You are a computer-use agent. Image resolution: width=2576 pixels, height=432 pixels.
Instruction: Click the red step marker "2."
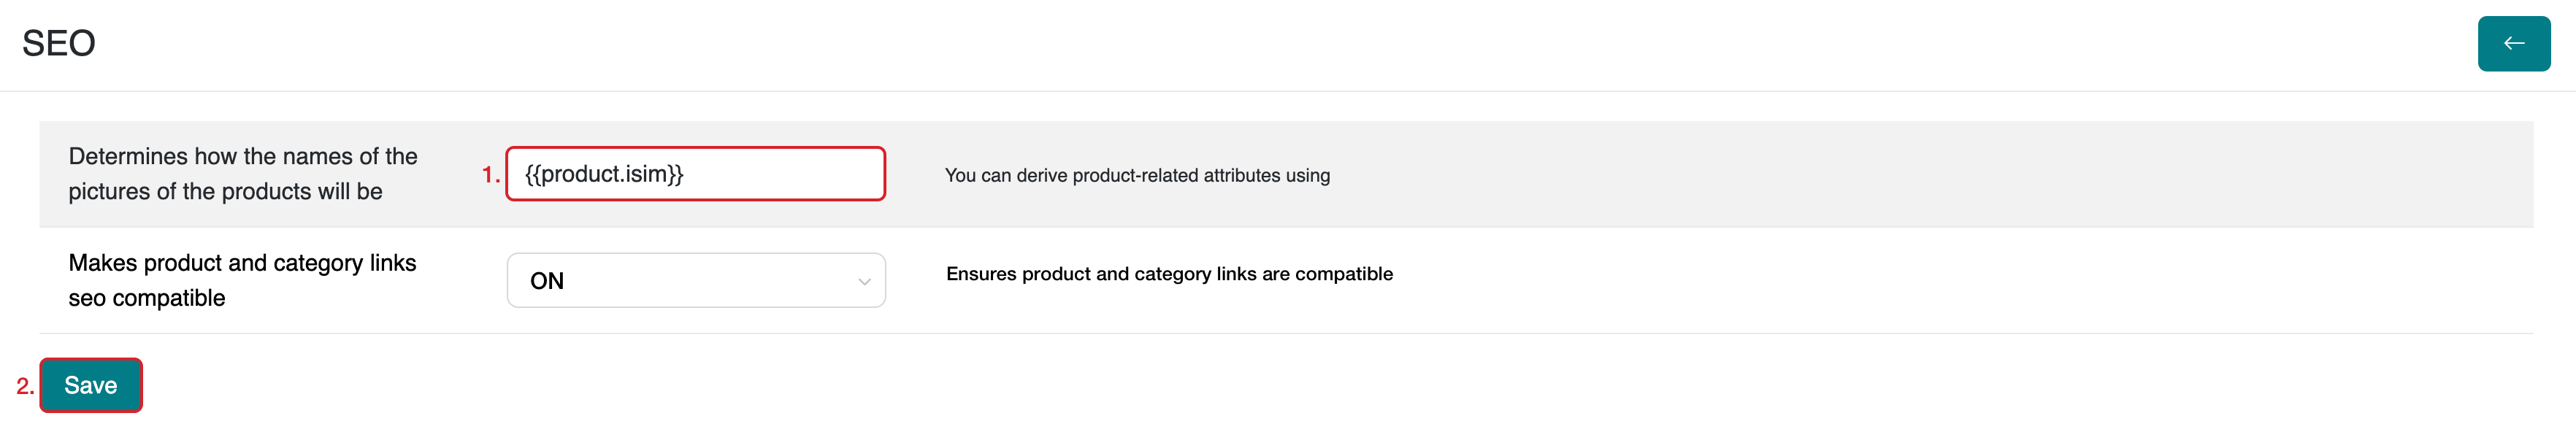[25, 386]
